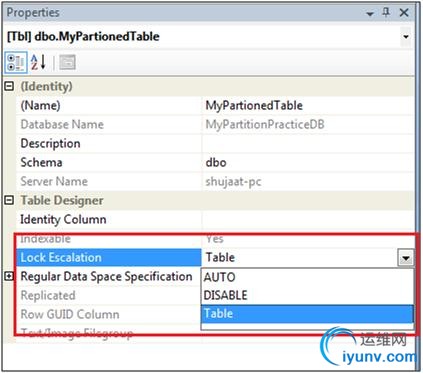This screenshot has height=373, width=423.
Task: Switch to Categorized view icon
Action: coord(16,62)
